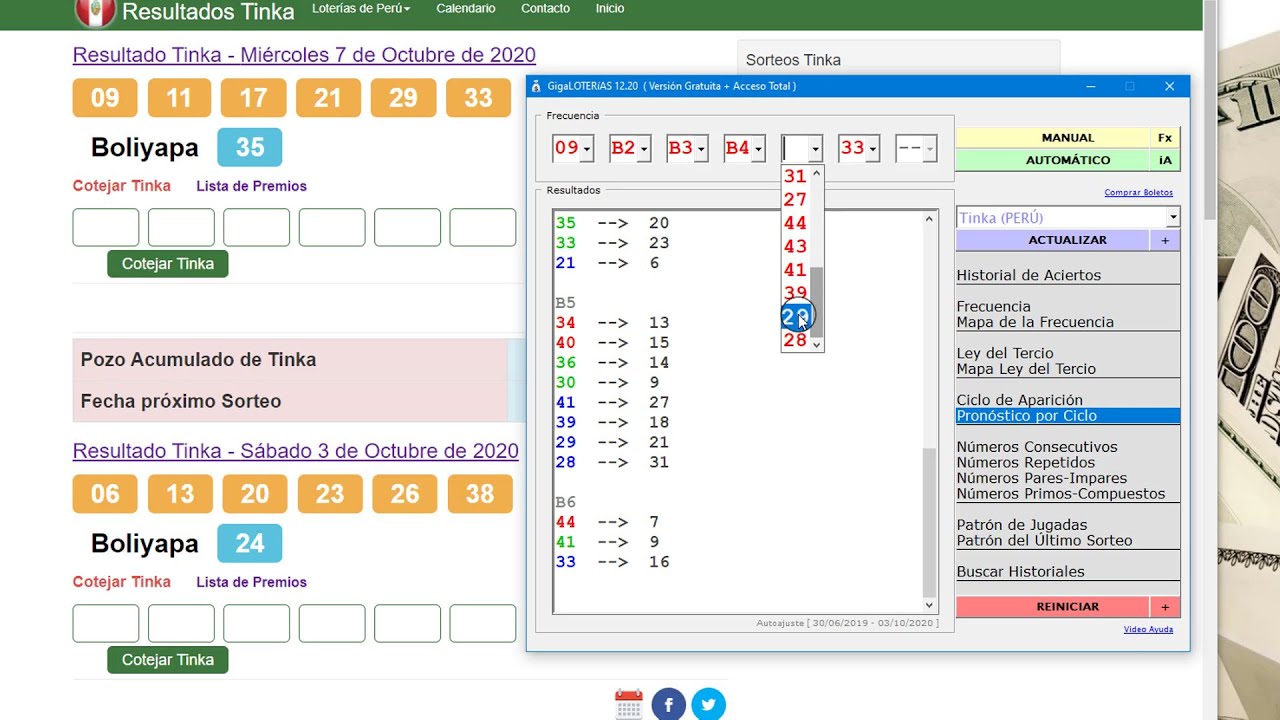
Task: Open Mapa de la Frecuencia
Action: point(1035,322)
